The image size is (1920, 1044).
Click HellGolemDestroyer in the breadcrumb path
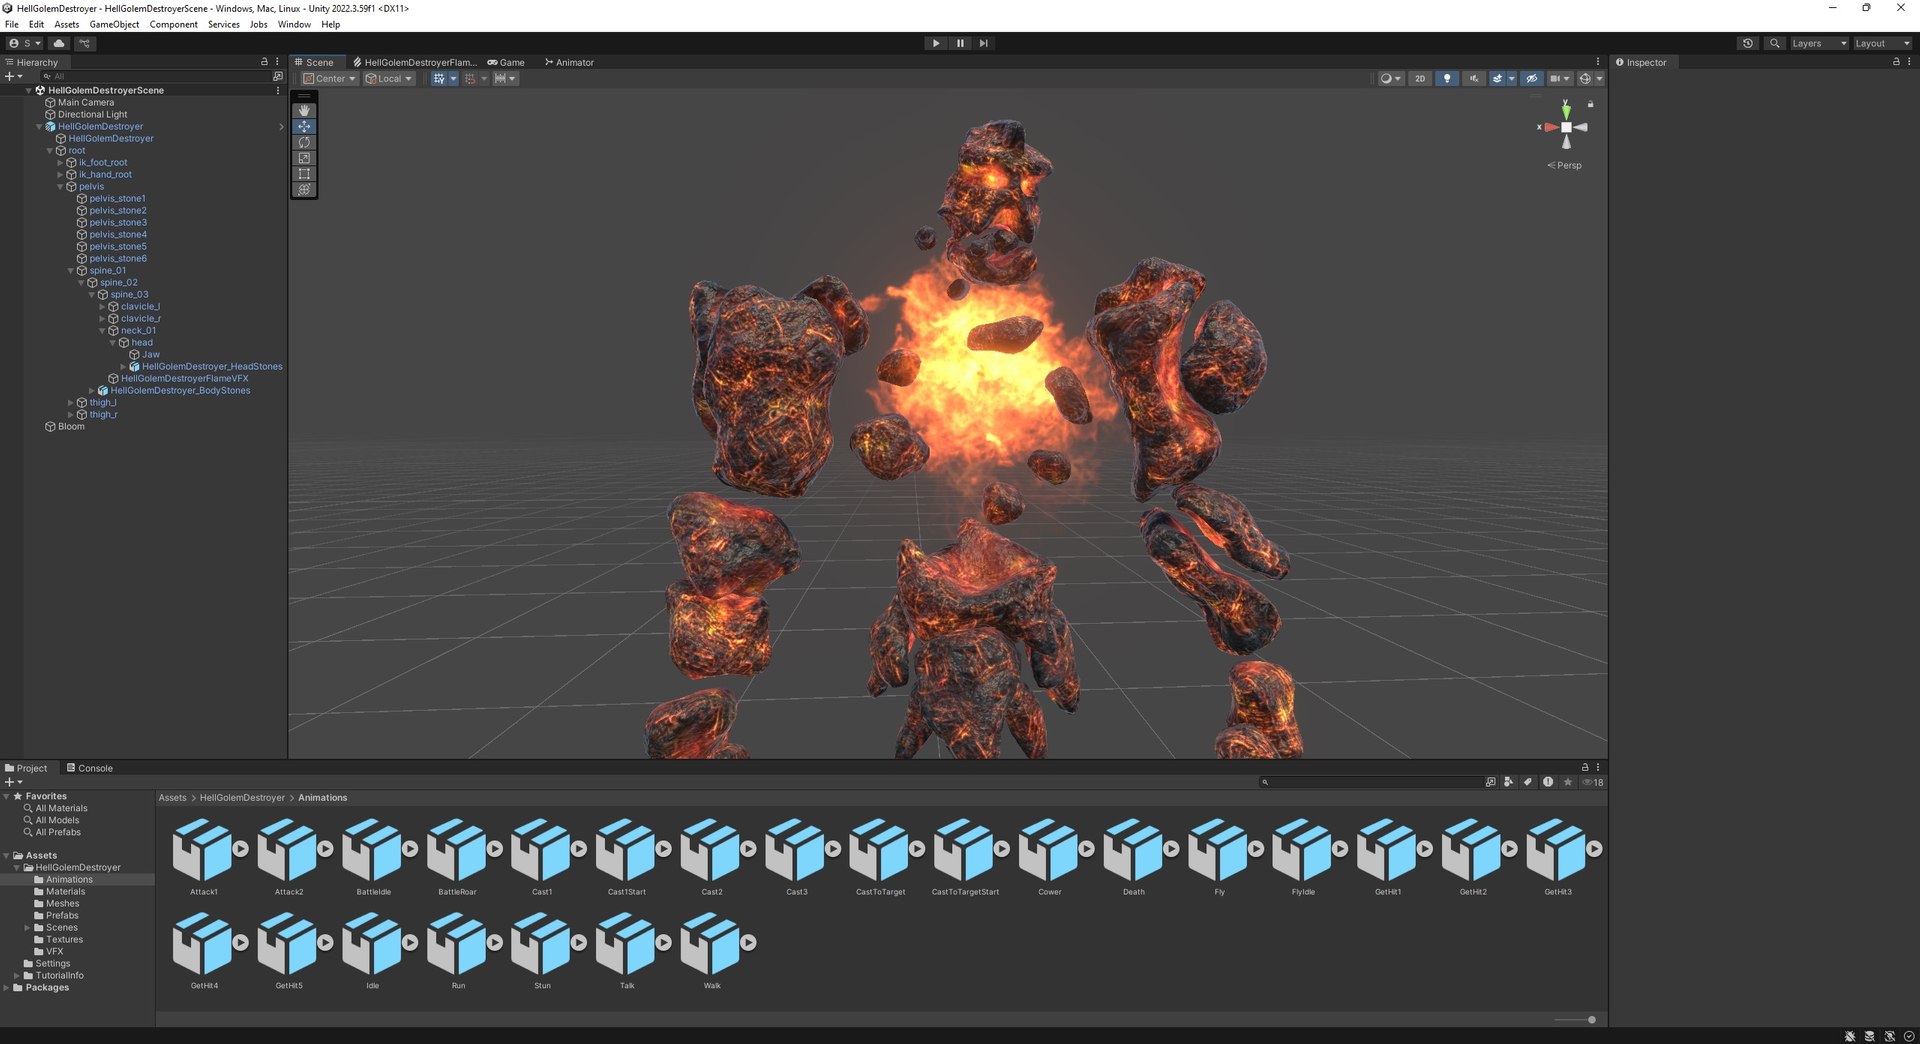click(242, 798)
